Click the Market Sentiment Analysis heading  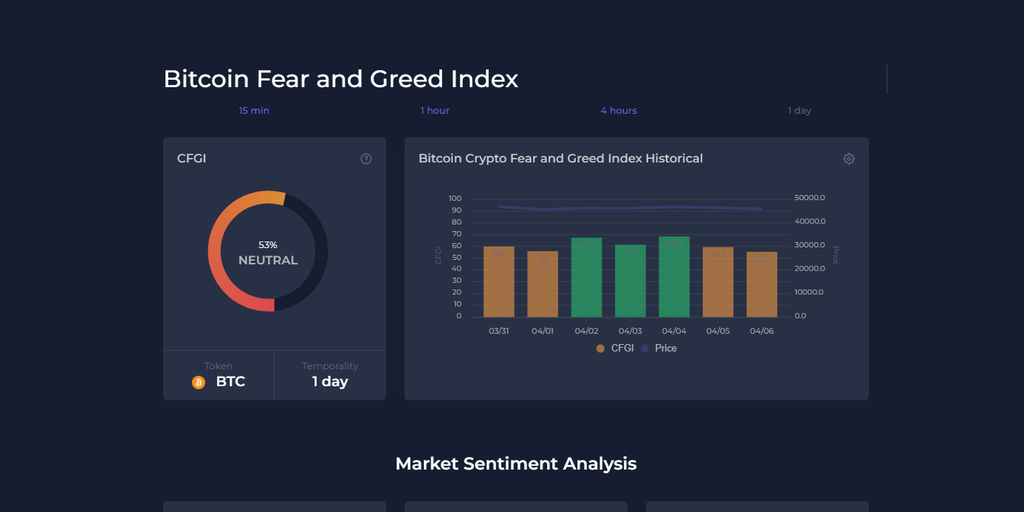tap(516, 464)
